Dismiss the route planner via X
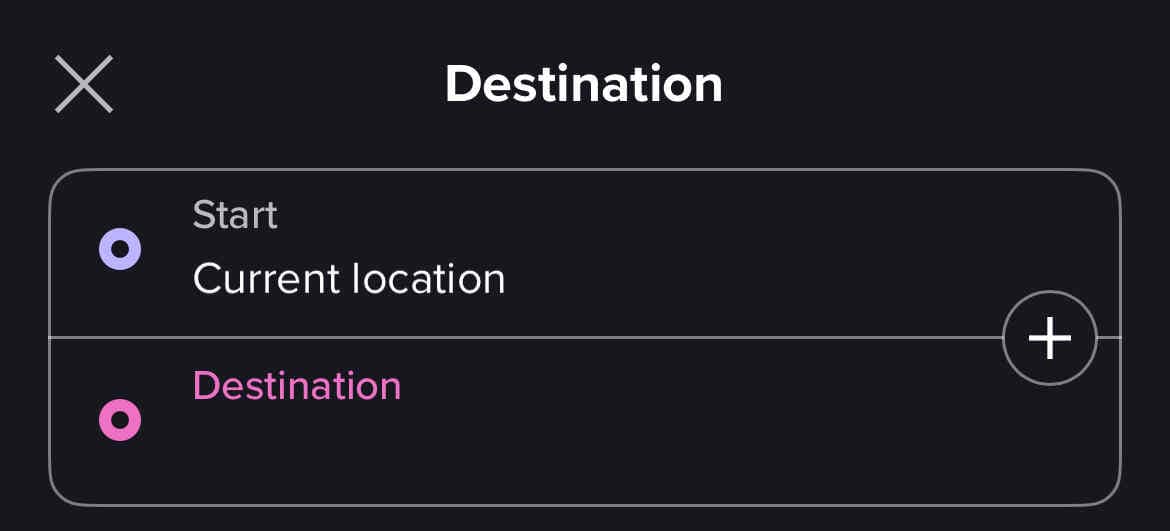Screen dimensions: 1170x531 84,84
